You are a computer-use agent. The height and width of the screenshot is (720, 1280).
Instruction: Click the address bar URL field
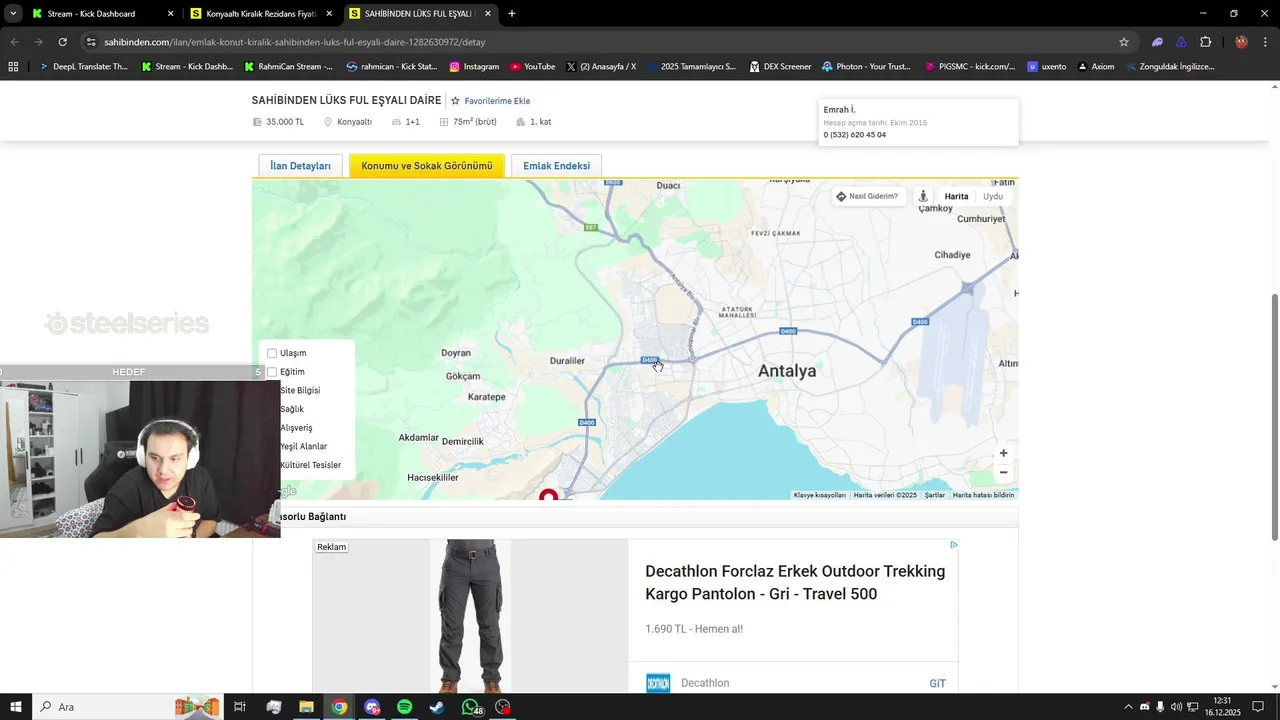coord(600,42)
